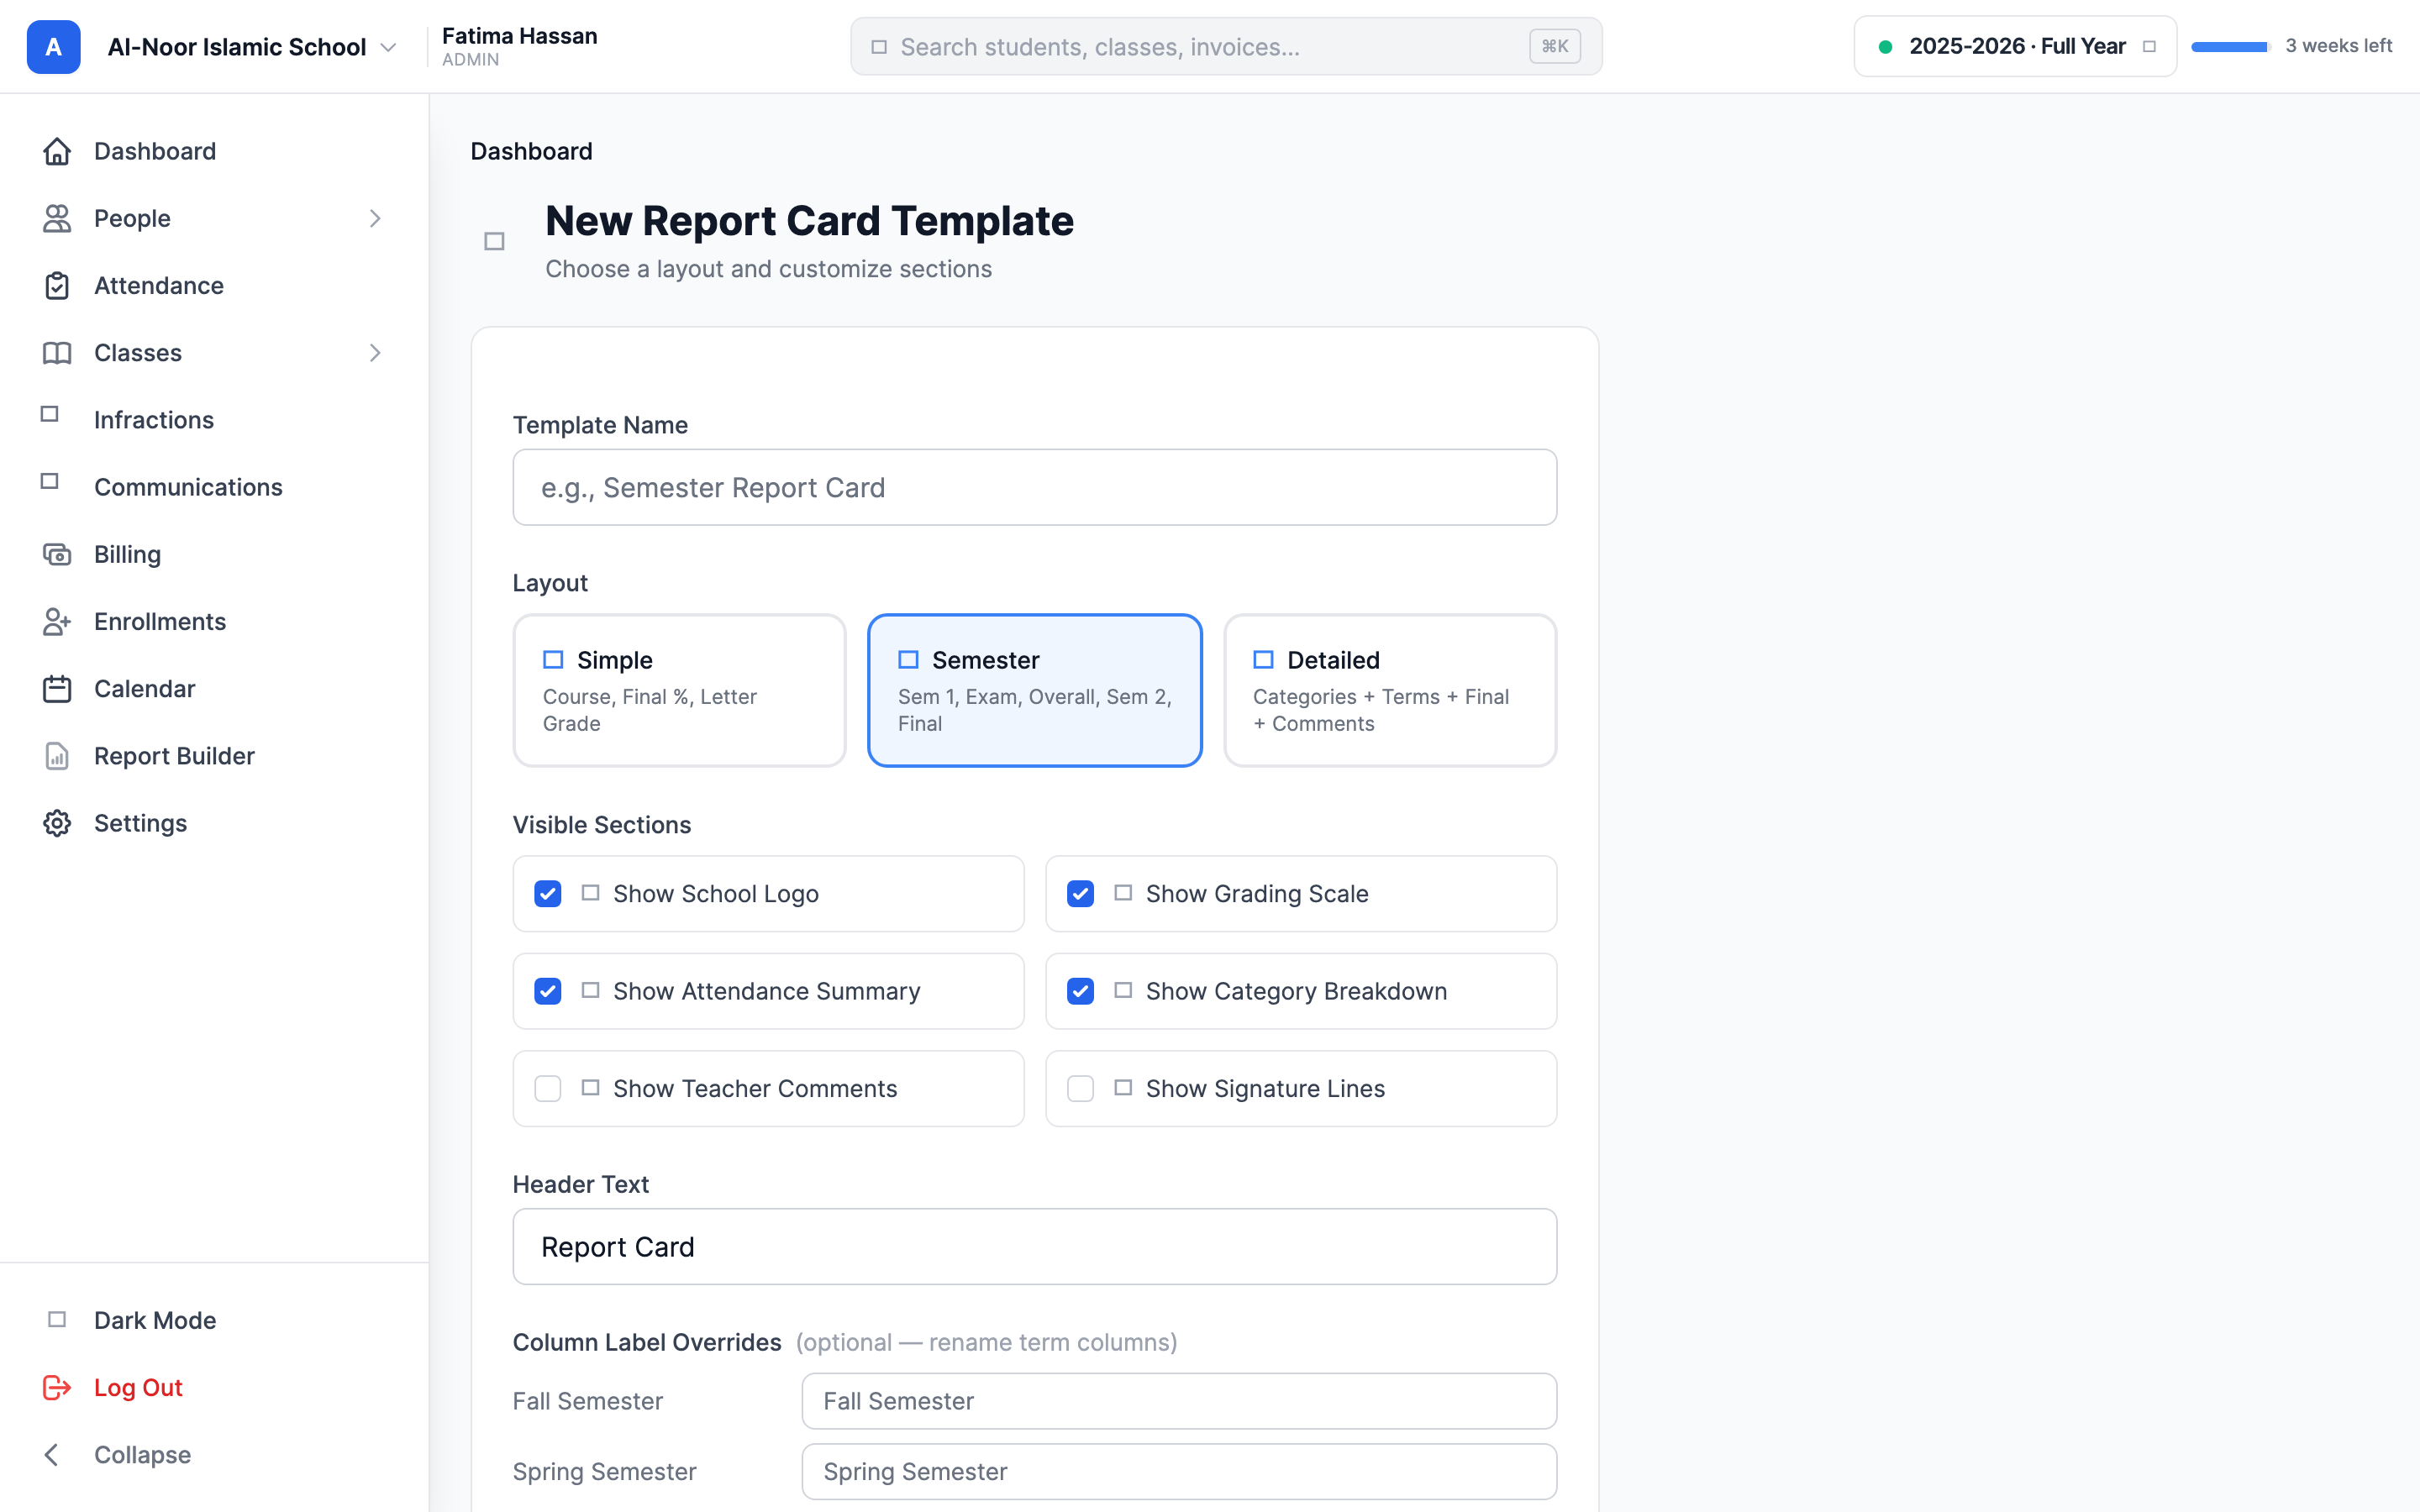Toggle the Dark Mode label
The image size is (2420, 1512).
click(x=155, y=1320)
